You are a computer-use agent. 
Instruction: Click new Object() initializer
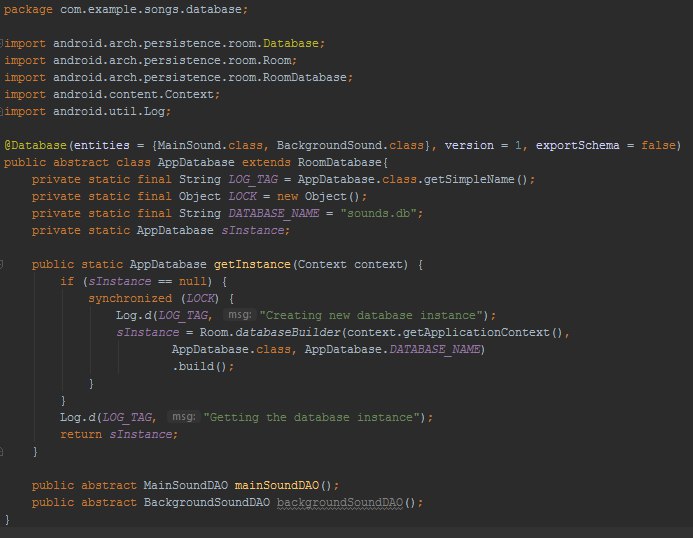318,196
